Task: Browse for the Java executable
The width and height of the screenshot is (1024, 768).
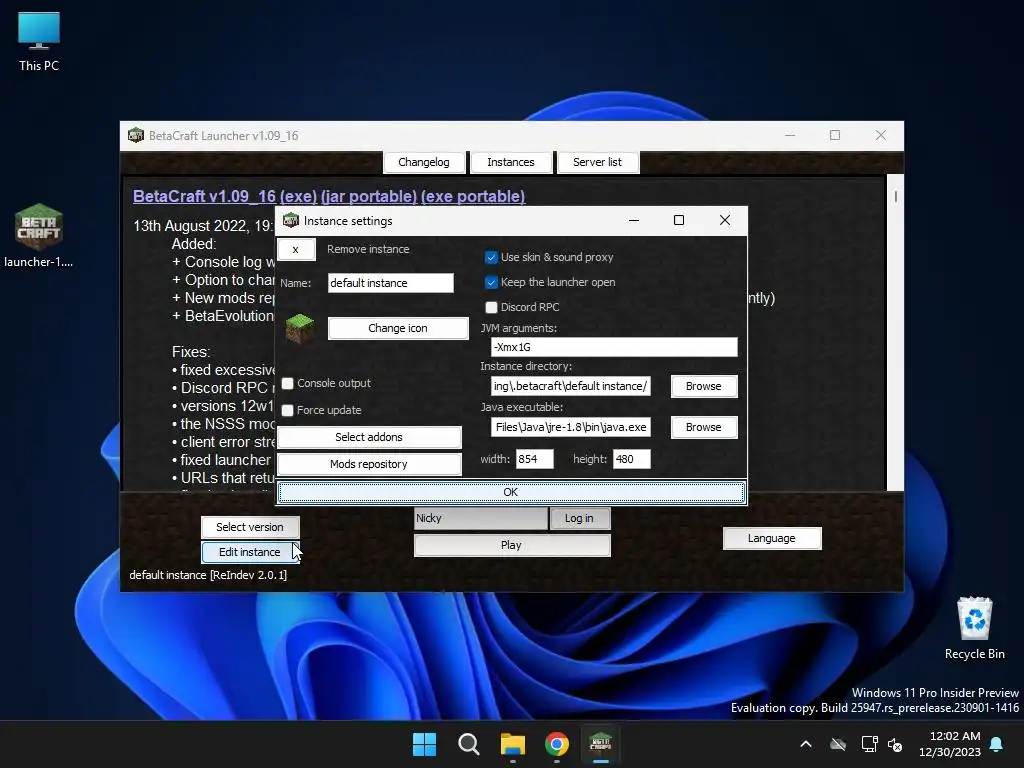Action: tap(704, 427)
